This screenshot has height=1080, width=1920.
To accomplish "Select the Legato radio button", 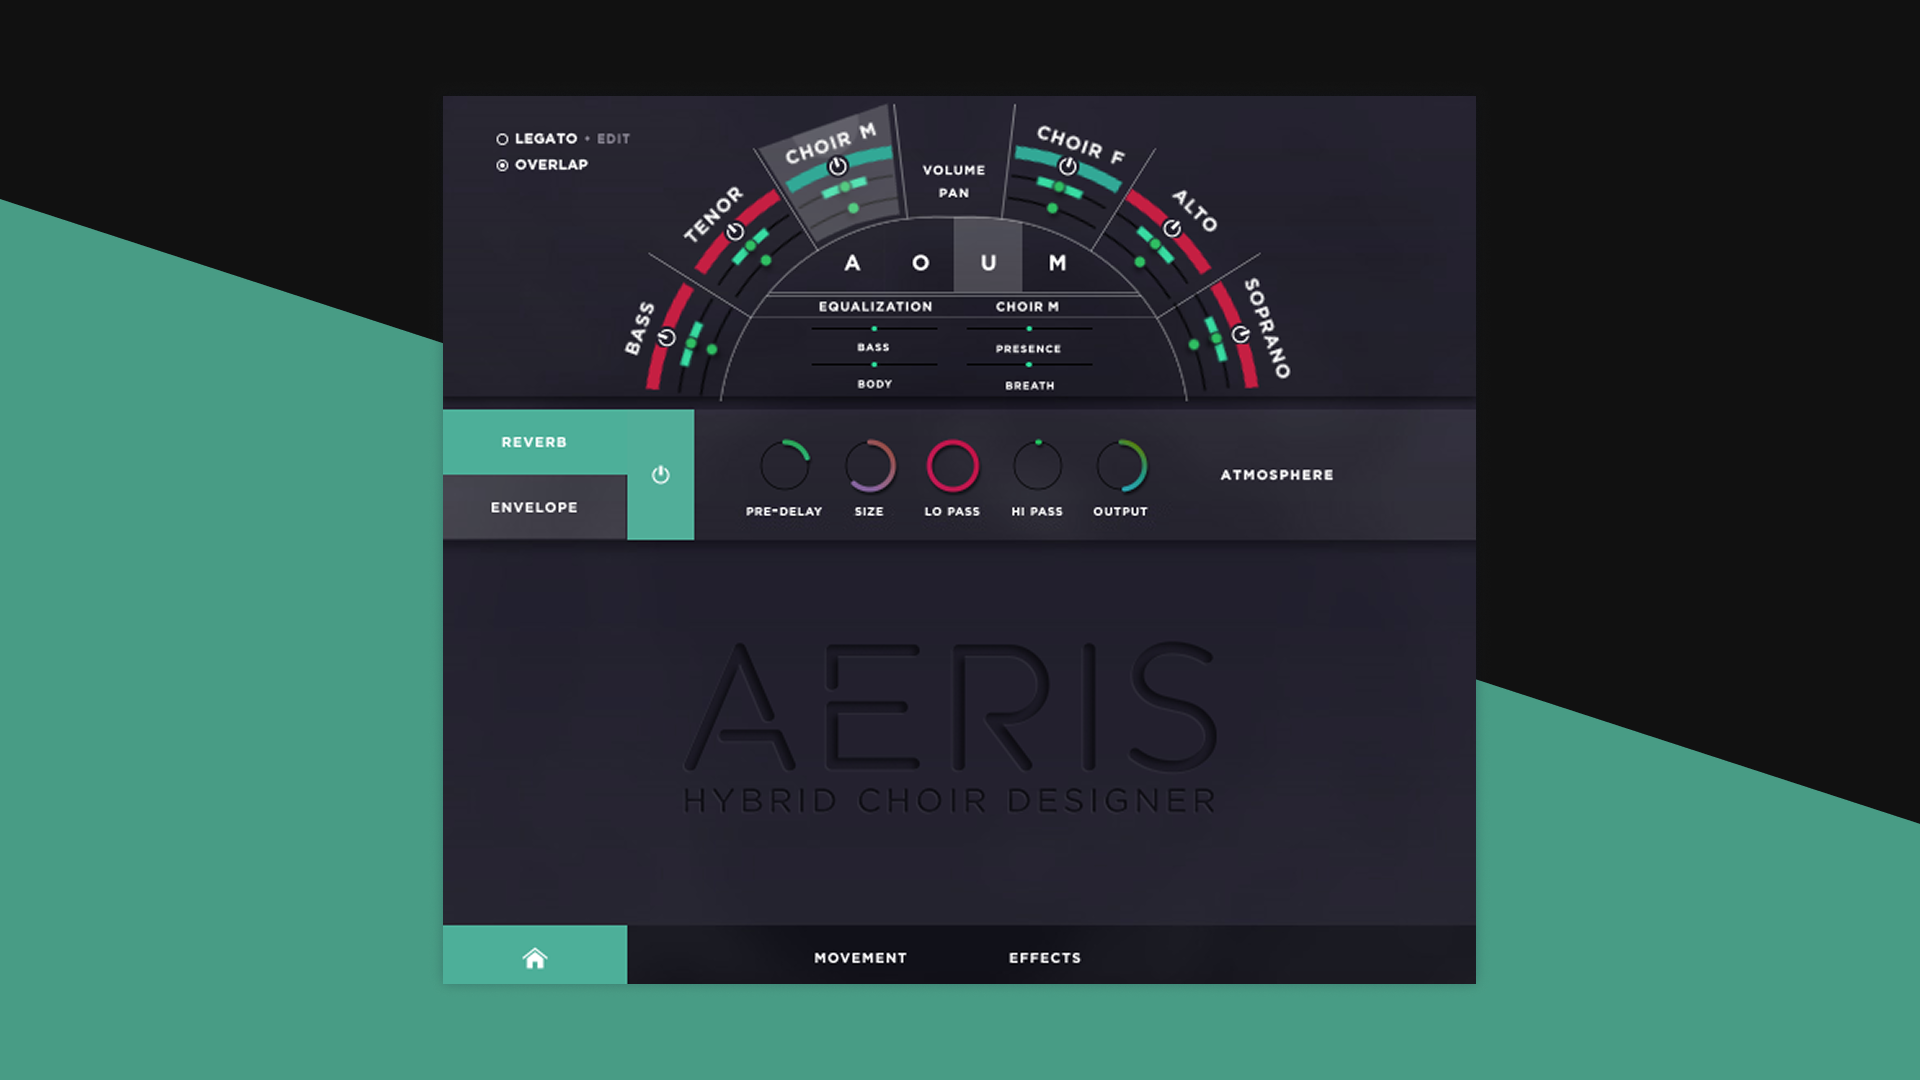I will [502, 139].
